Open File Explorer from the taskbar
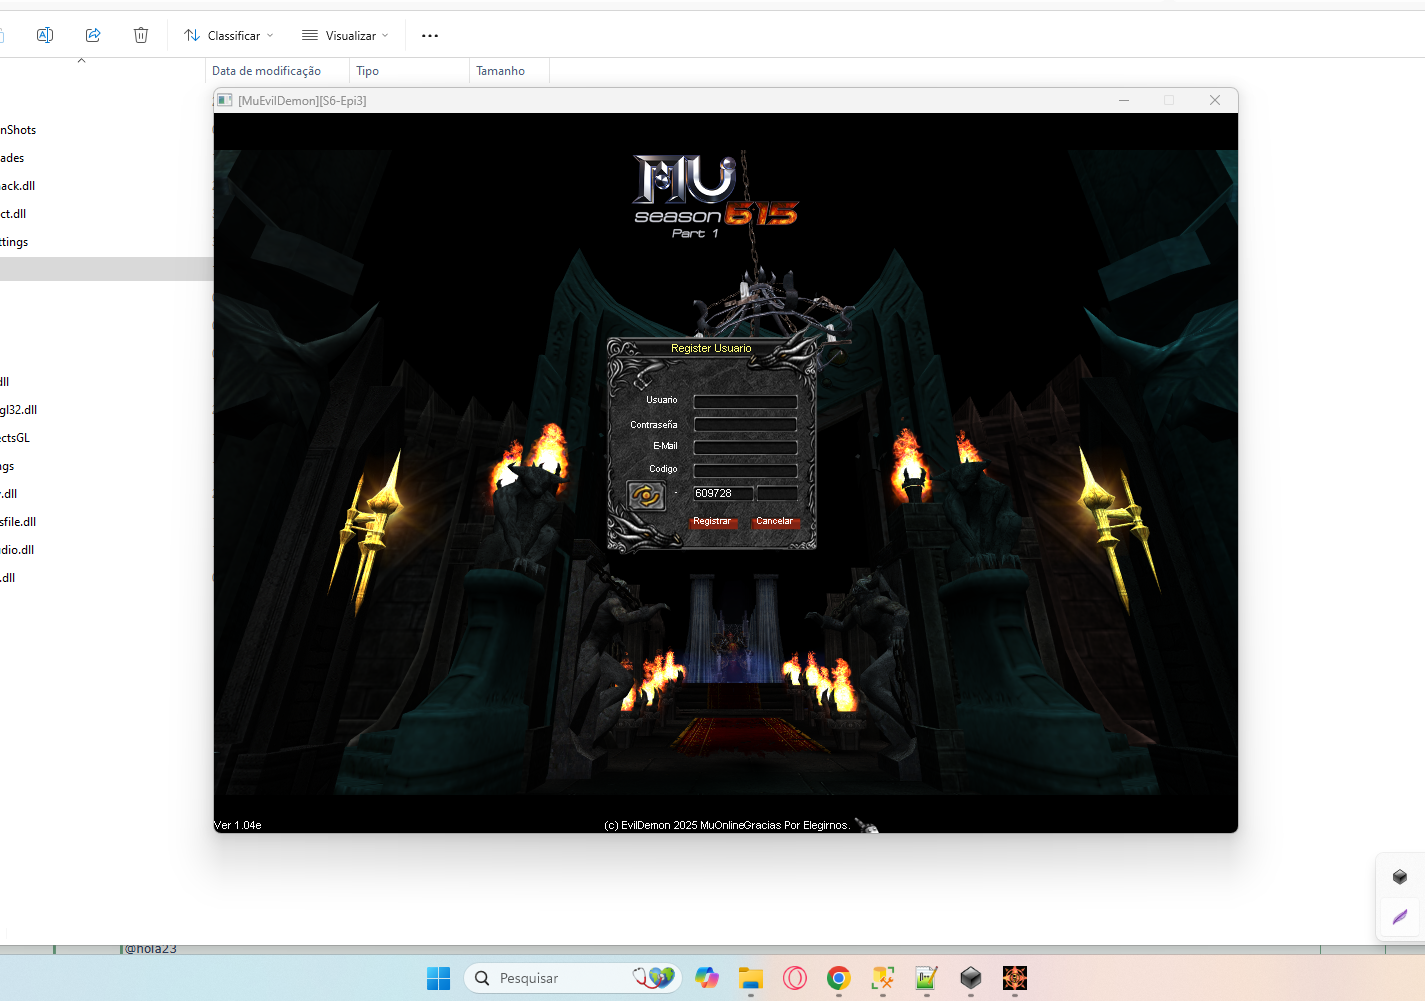Viewport: 1425px width, 1001px height. coord(751,978)
